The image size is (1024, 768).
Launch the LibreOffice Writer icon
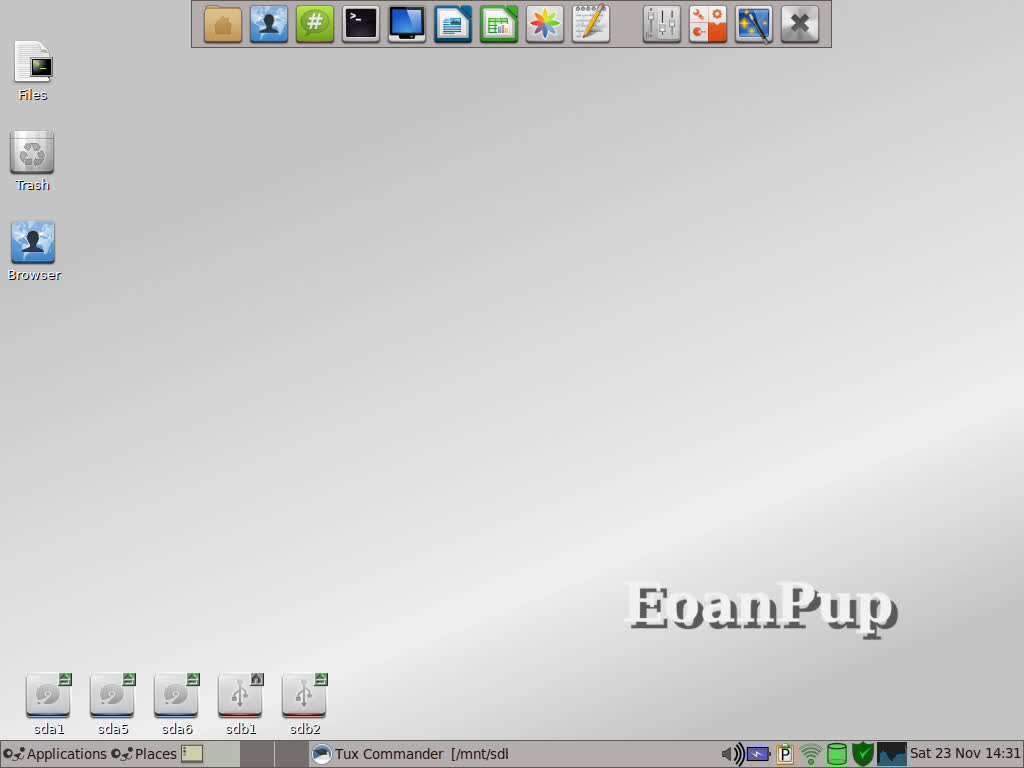point(453,24)
